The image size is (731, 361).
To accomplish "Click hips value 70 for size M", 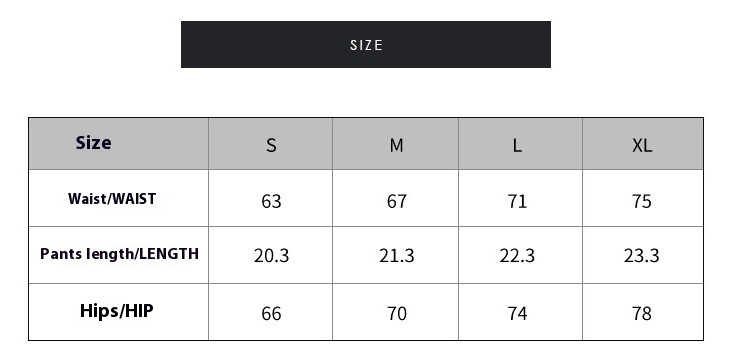I will click(397, 313).
